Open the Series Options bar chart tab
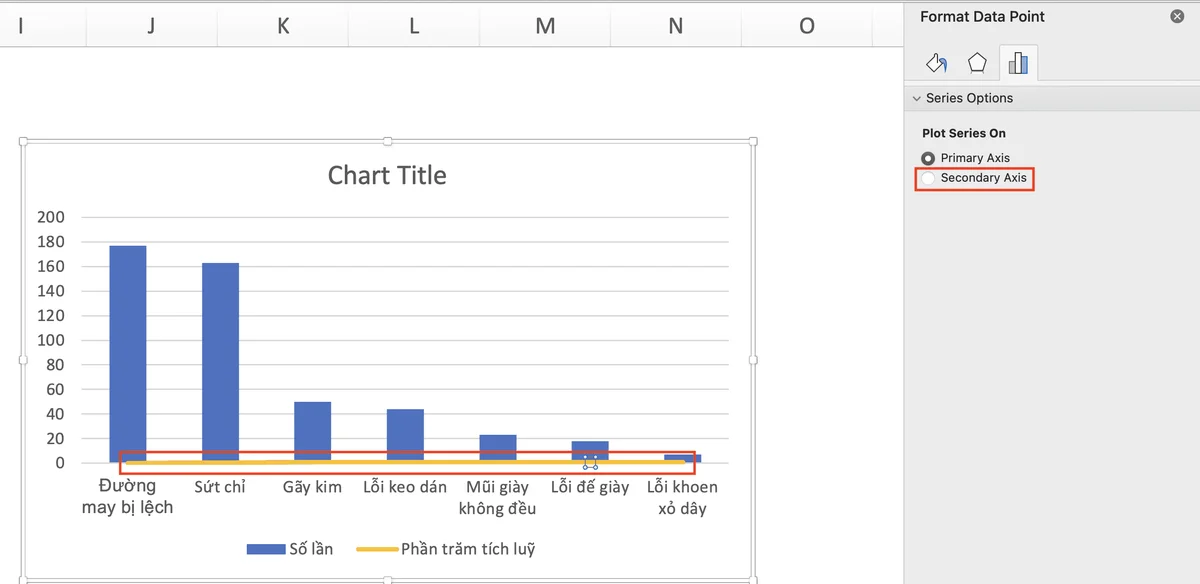1200x584 pixels. tap(1018, 64)
